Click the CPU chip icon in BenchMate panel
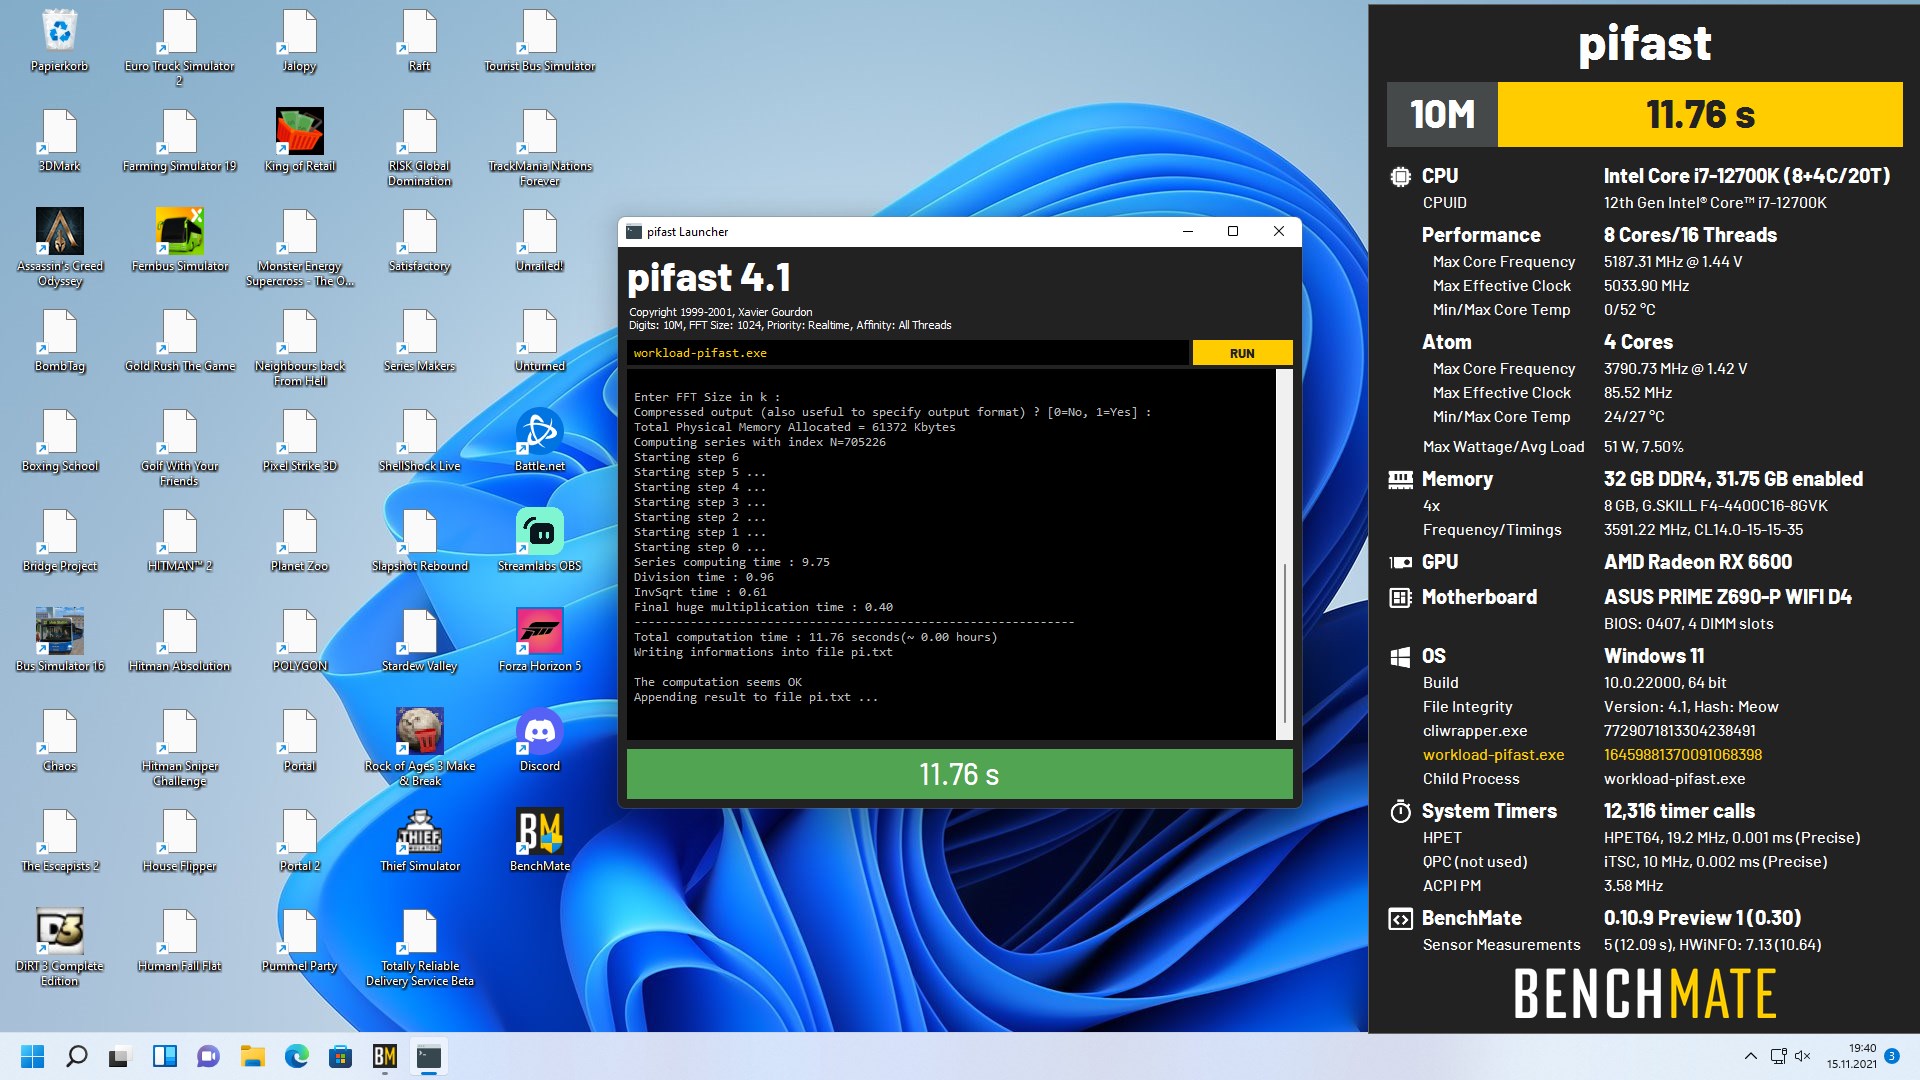Screen dimensions: 1920x1080 (1400, 177)
